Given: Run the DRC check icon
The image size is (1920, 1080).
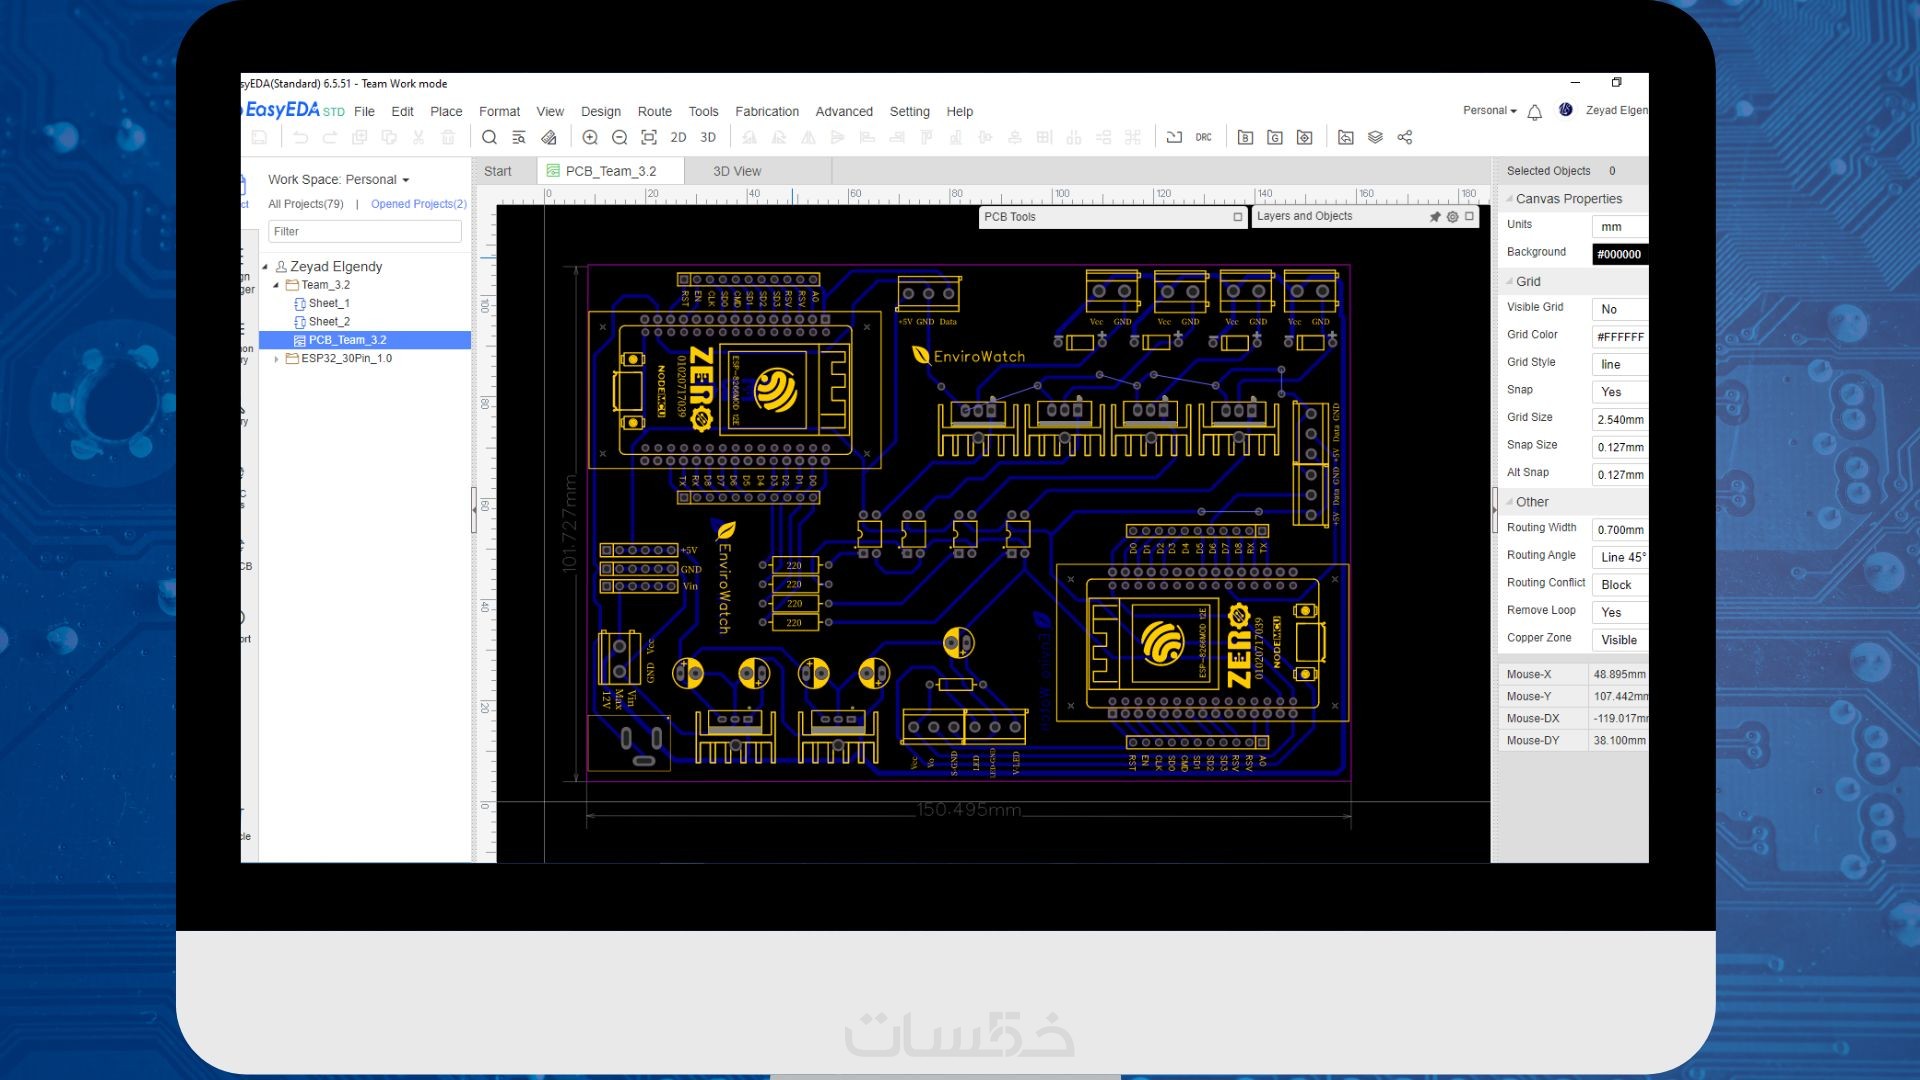Looking at the screenshot, I should (1203, 138).
